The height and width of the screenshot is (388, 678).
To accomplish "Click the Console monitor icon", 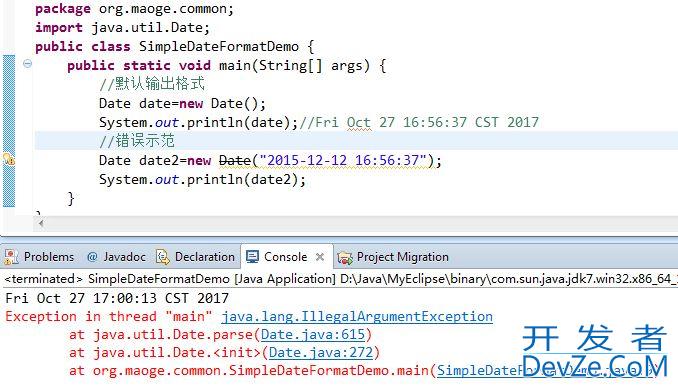I will pos(252,257).
